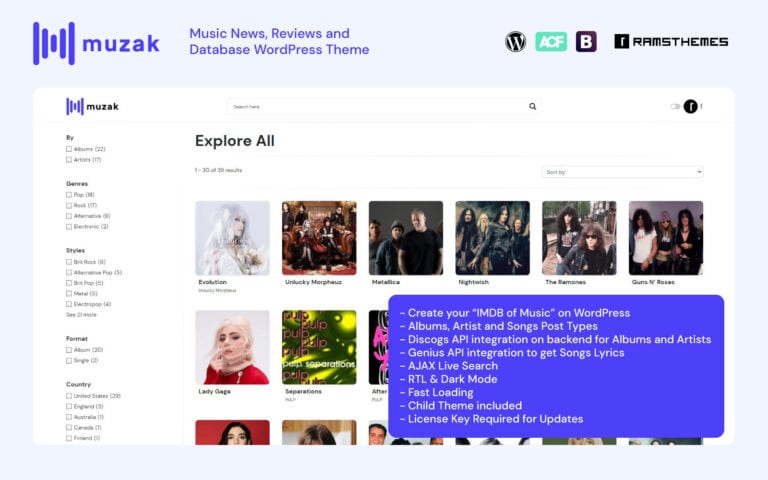Check the Alternative (6) genre filter

[69, 216]
